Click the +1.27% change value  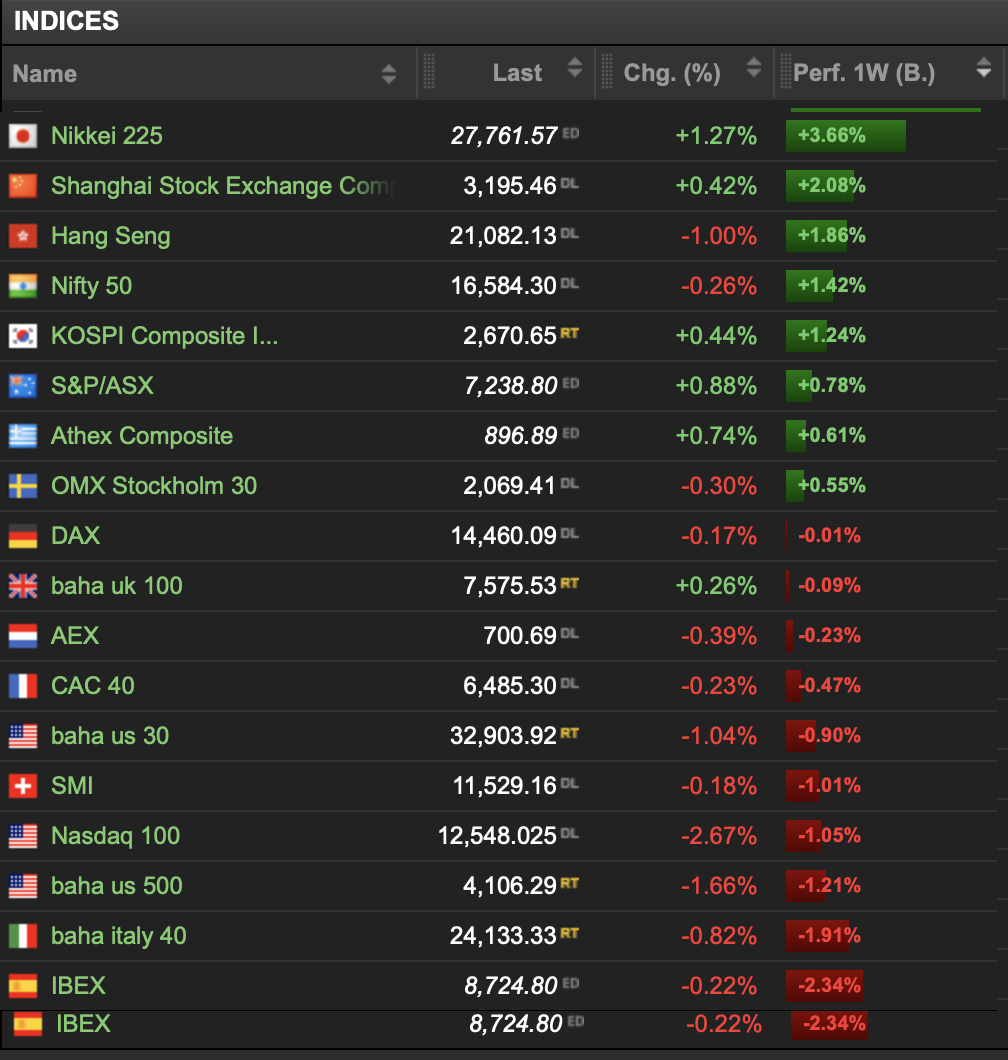click(x=717, y=136)
